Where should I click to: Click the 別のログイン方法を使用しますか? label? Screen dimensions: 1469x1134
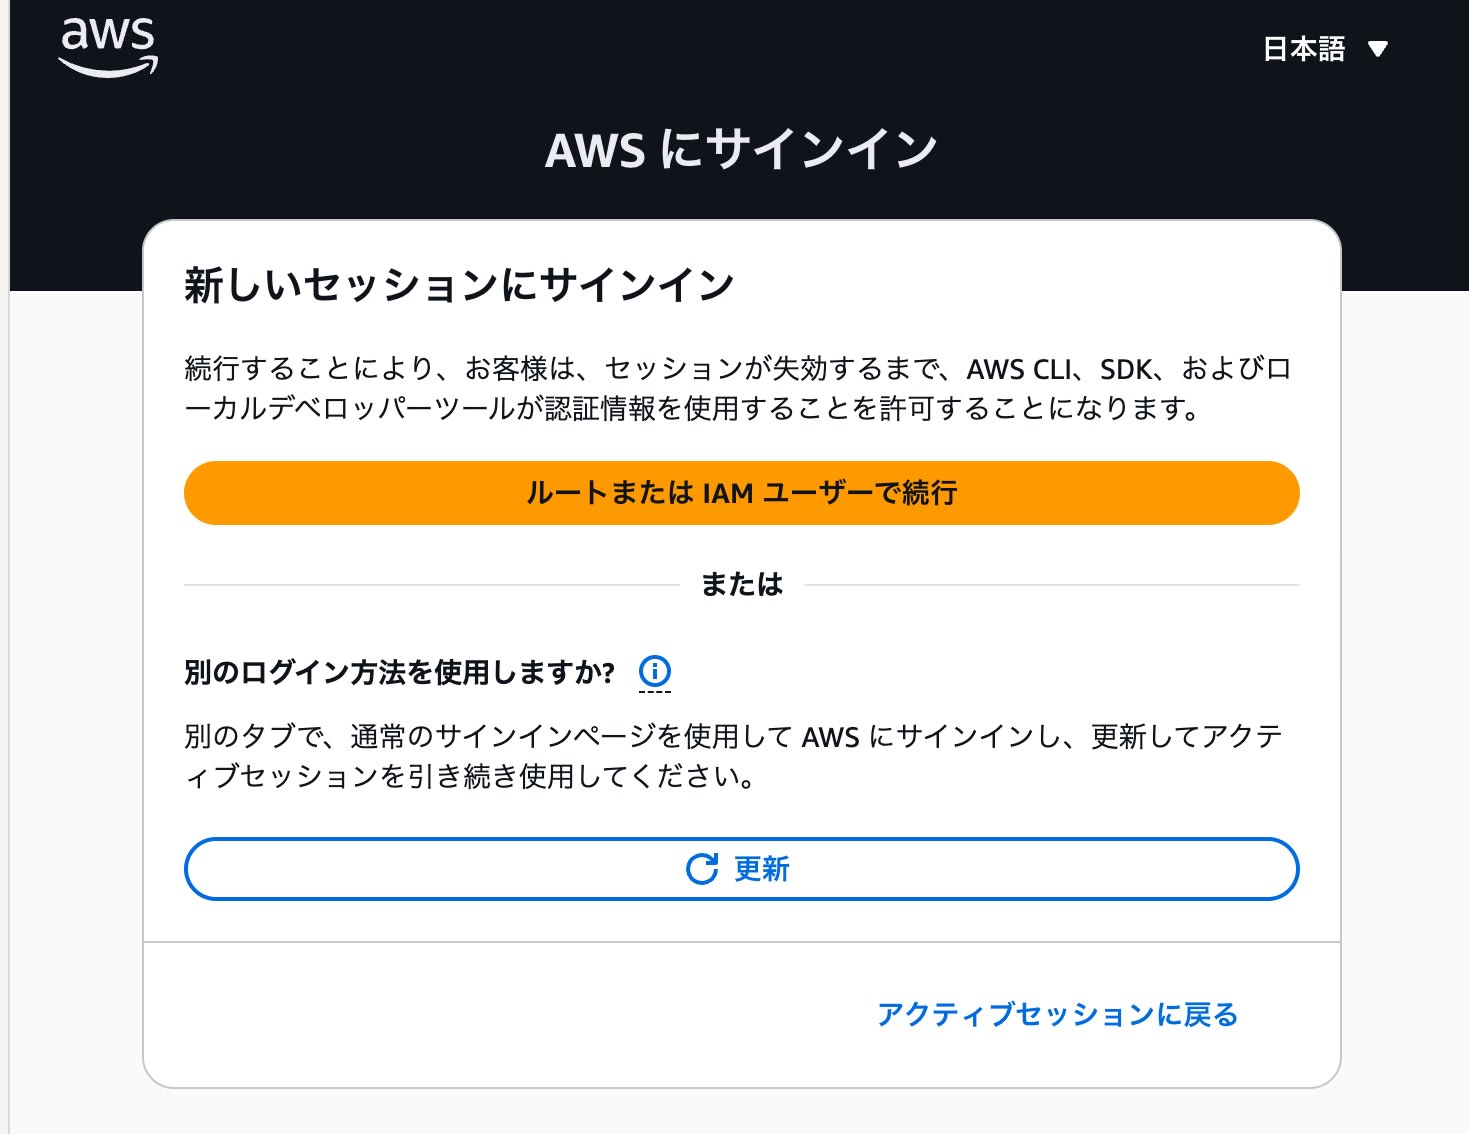tap(400, 672)
